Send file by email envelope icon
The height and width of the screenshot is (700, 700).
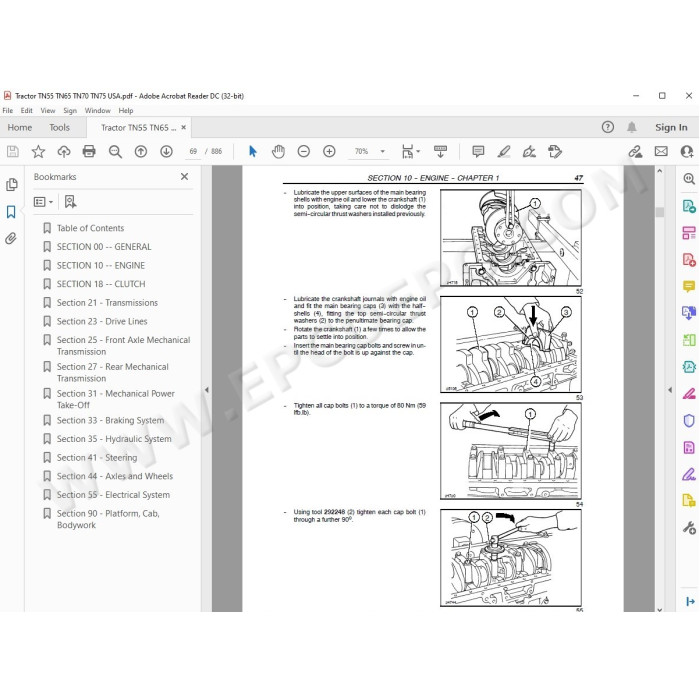[x=661, y=152]
